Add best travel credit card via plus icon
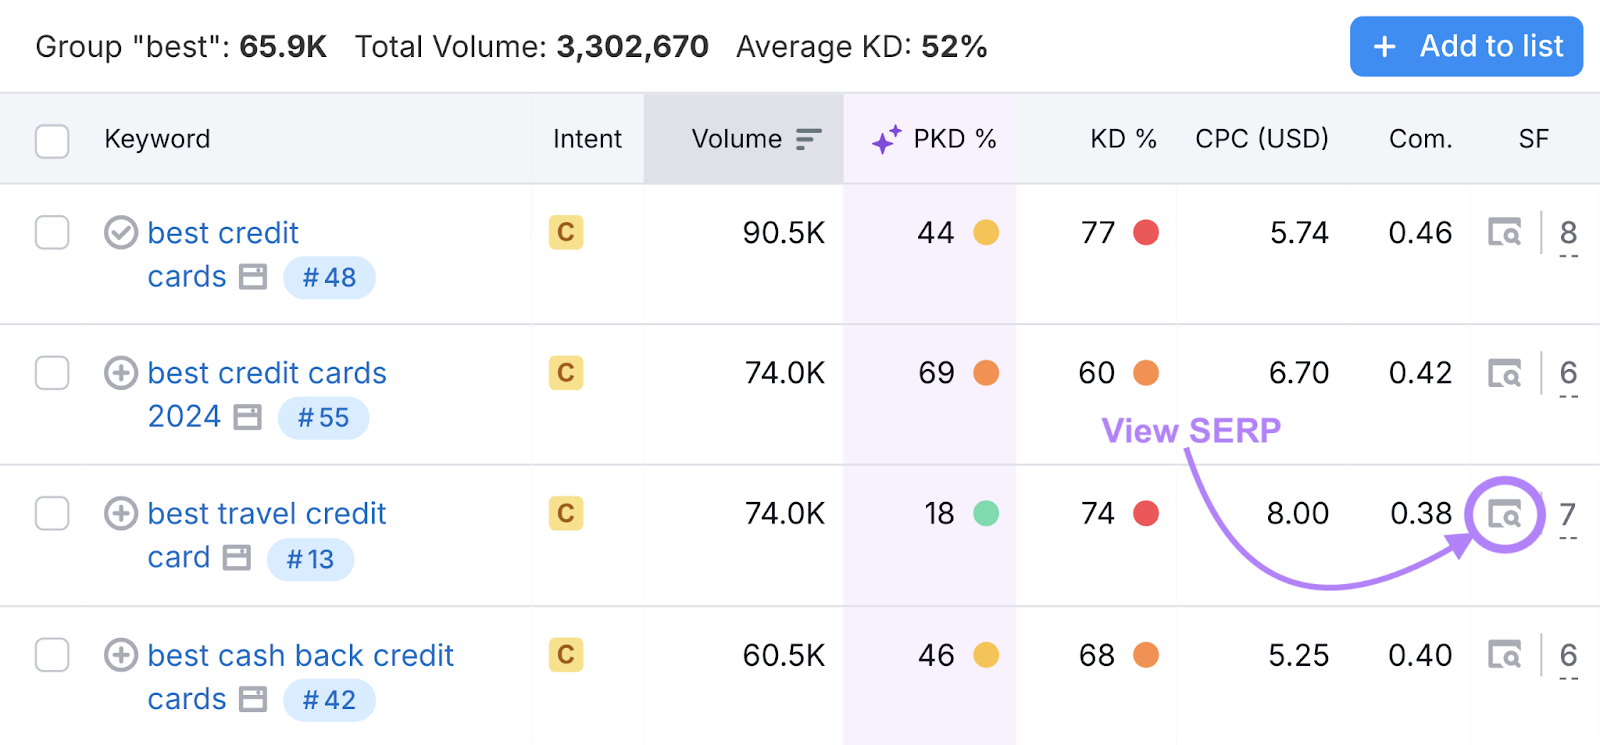The height and width of the screenshot is (745, 1600). (x=121, y=514)
